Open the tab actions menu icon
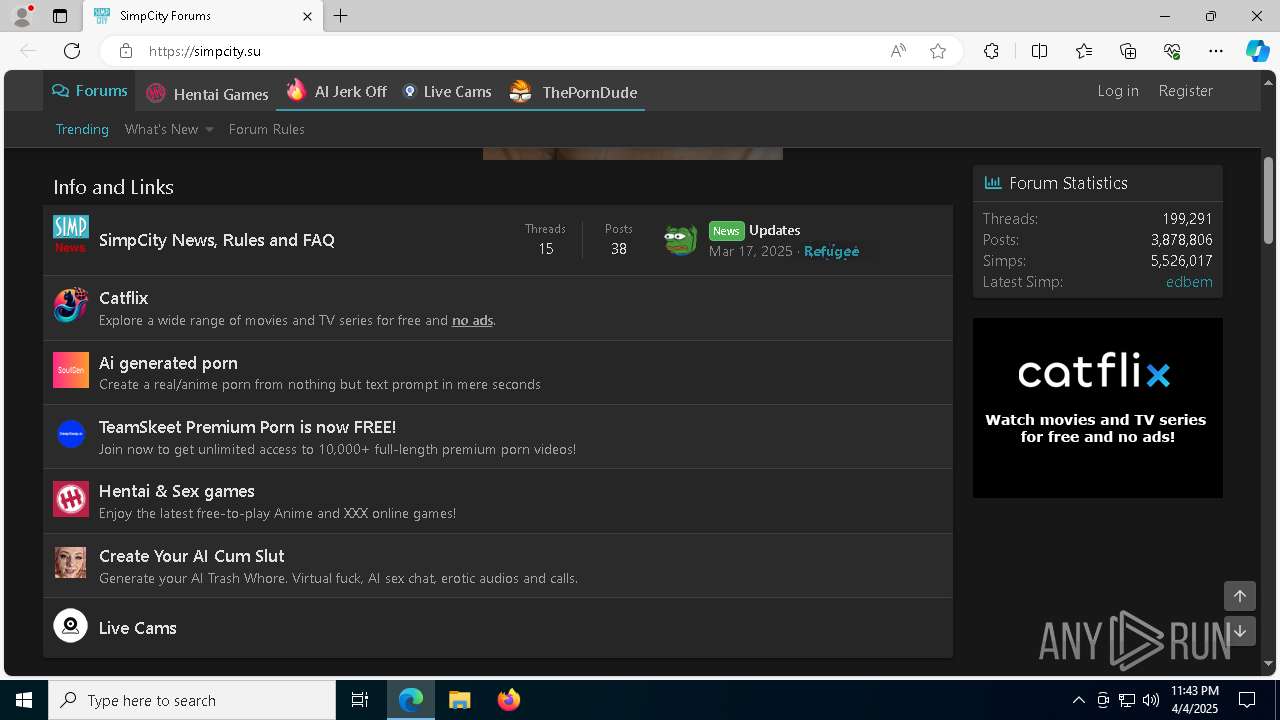This screenshot has width=1280, height=720. (60, 16)
